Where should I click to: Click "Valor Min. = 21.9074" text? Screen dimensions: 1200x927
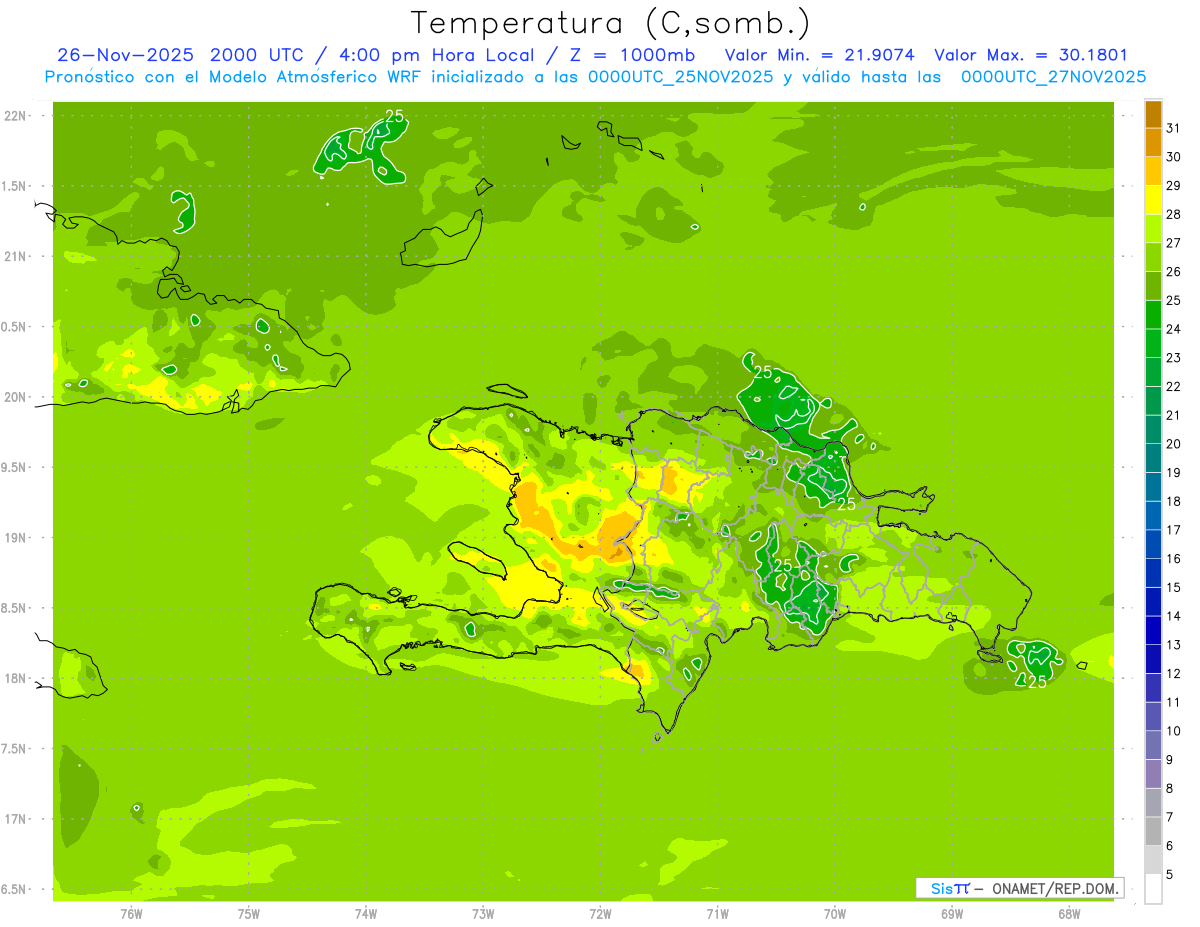[x=820, y=55]
